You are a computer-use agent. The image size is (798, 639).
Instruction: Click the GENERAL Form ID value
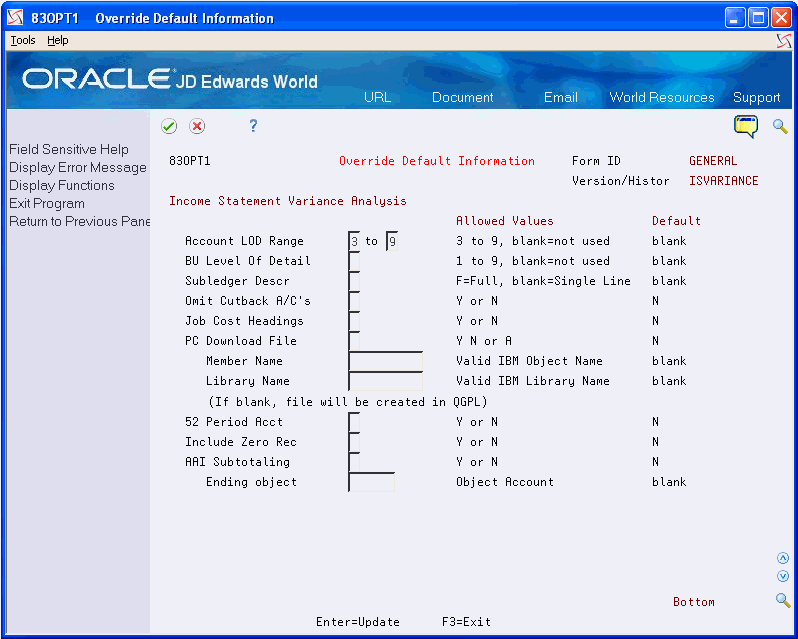coord(712,161)
